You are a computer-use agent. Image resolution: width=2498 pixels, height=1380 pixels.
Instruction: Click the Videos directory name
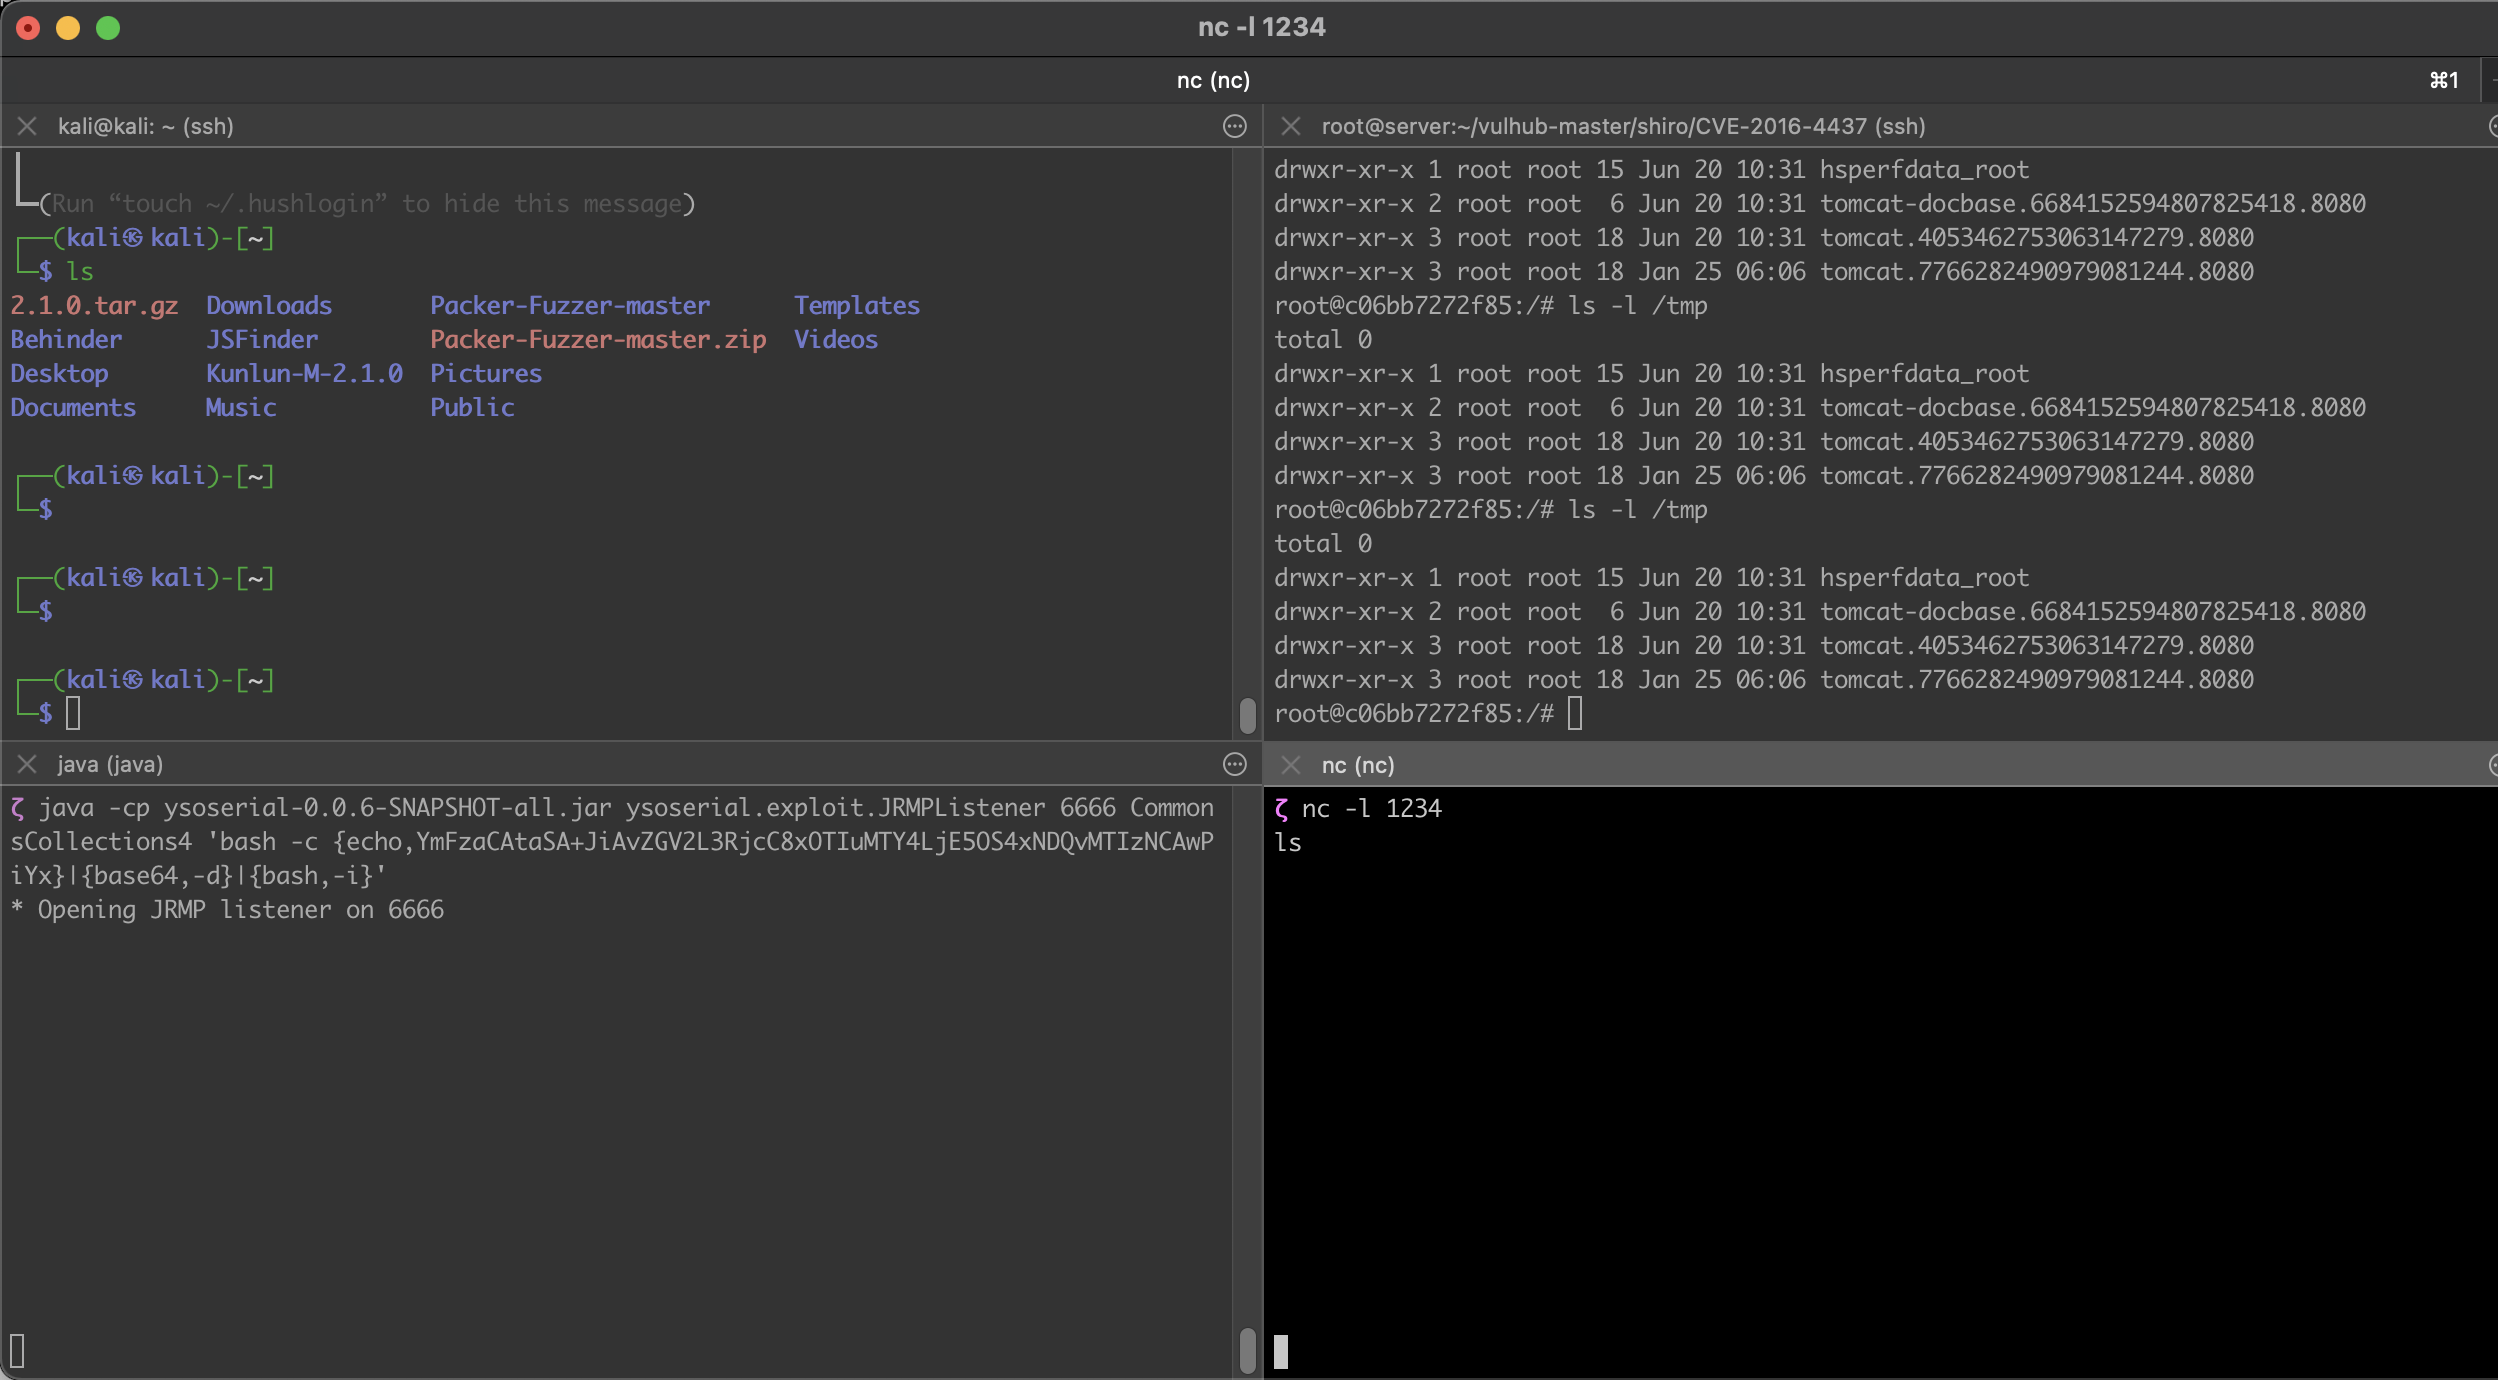(x=836, y=339)
